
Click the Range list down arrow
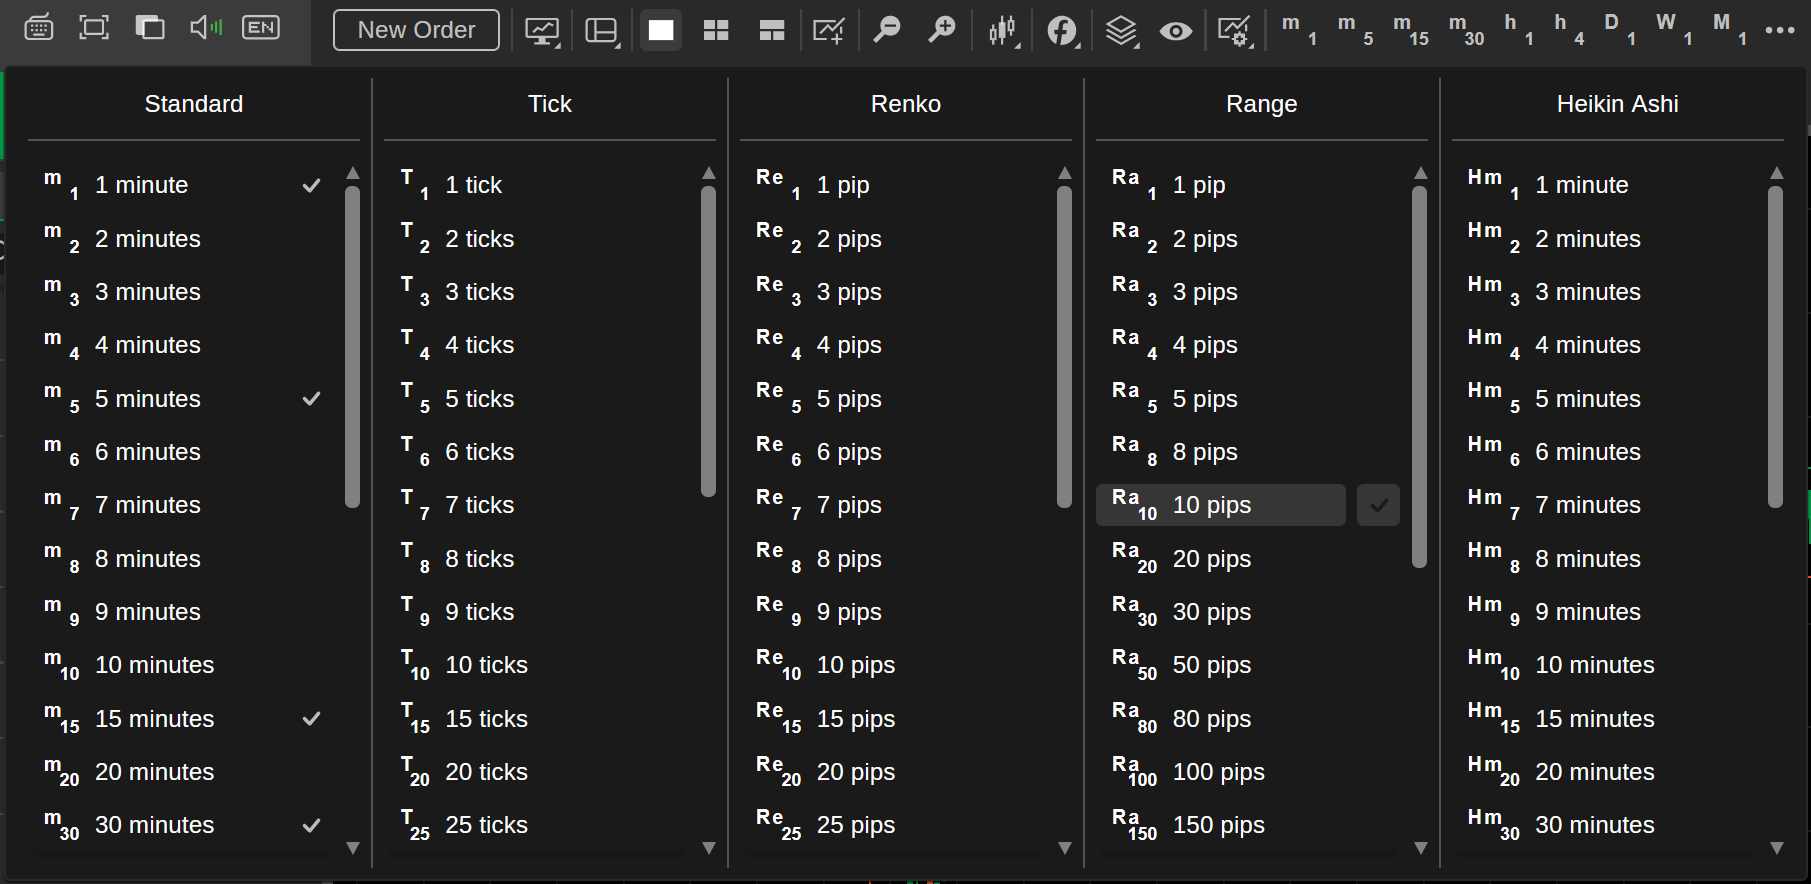1420,847
